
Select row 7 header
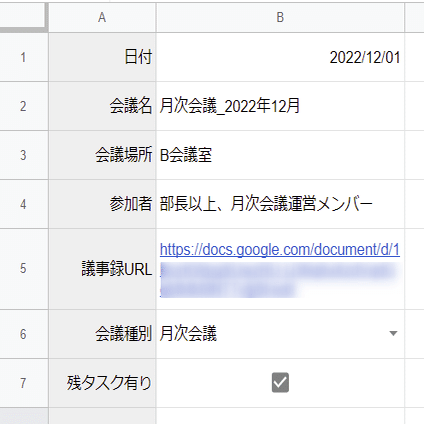pyautogui.click(x=24, y=383)
